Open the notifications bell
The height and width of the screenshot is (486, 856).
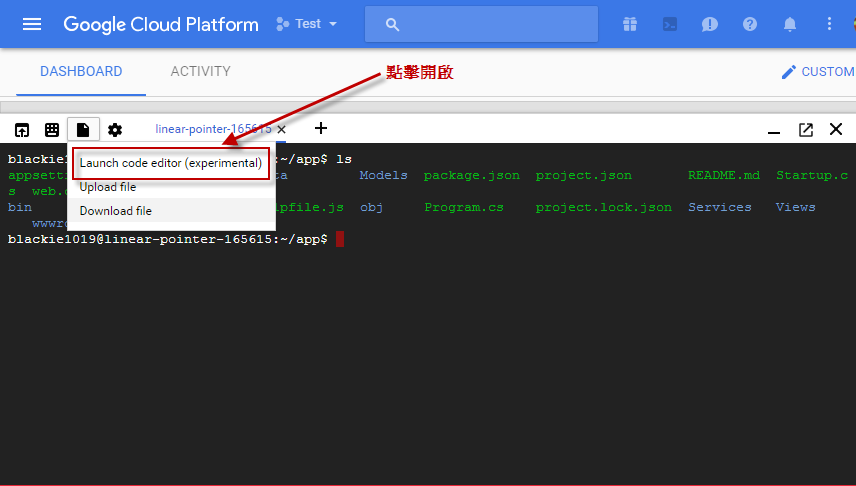pyautogui.click(x=790, y=24)
